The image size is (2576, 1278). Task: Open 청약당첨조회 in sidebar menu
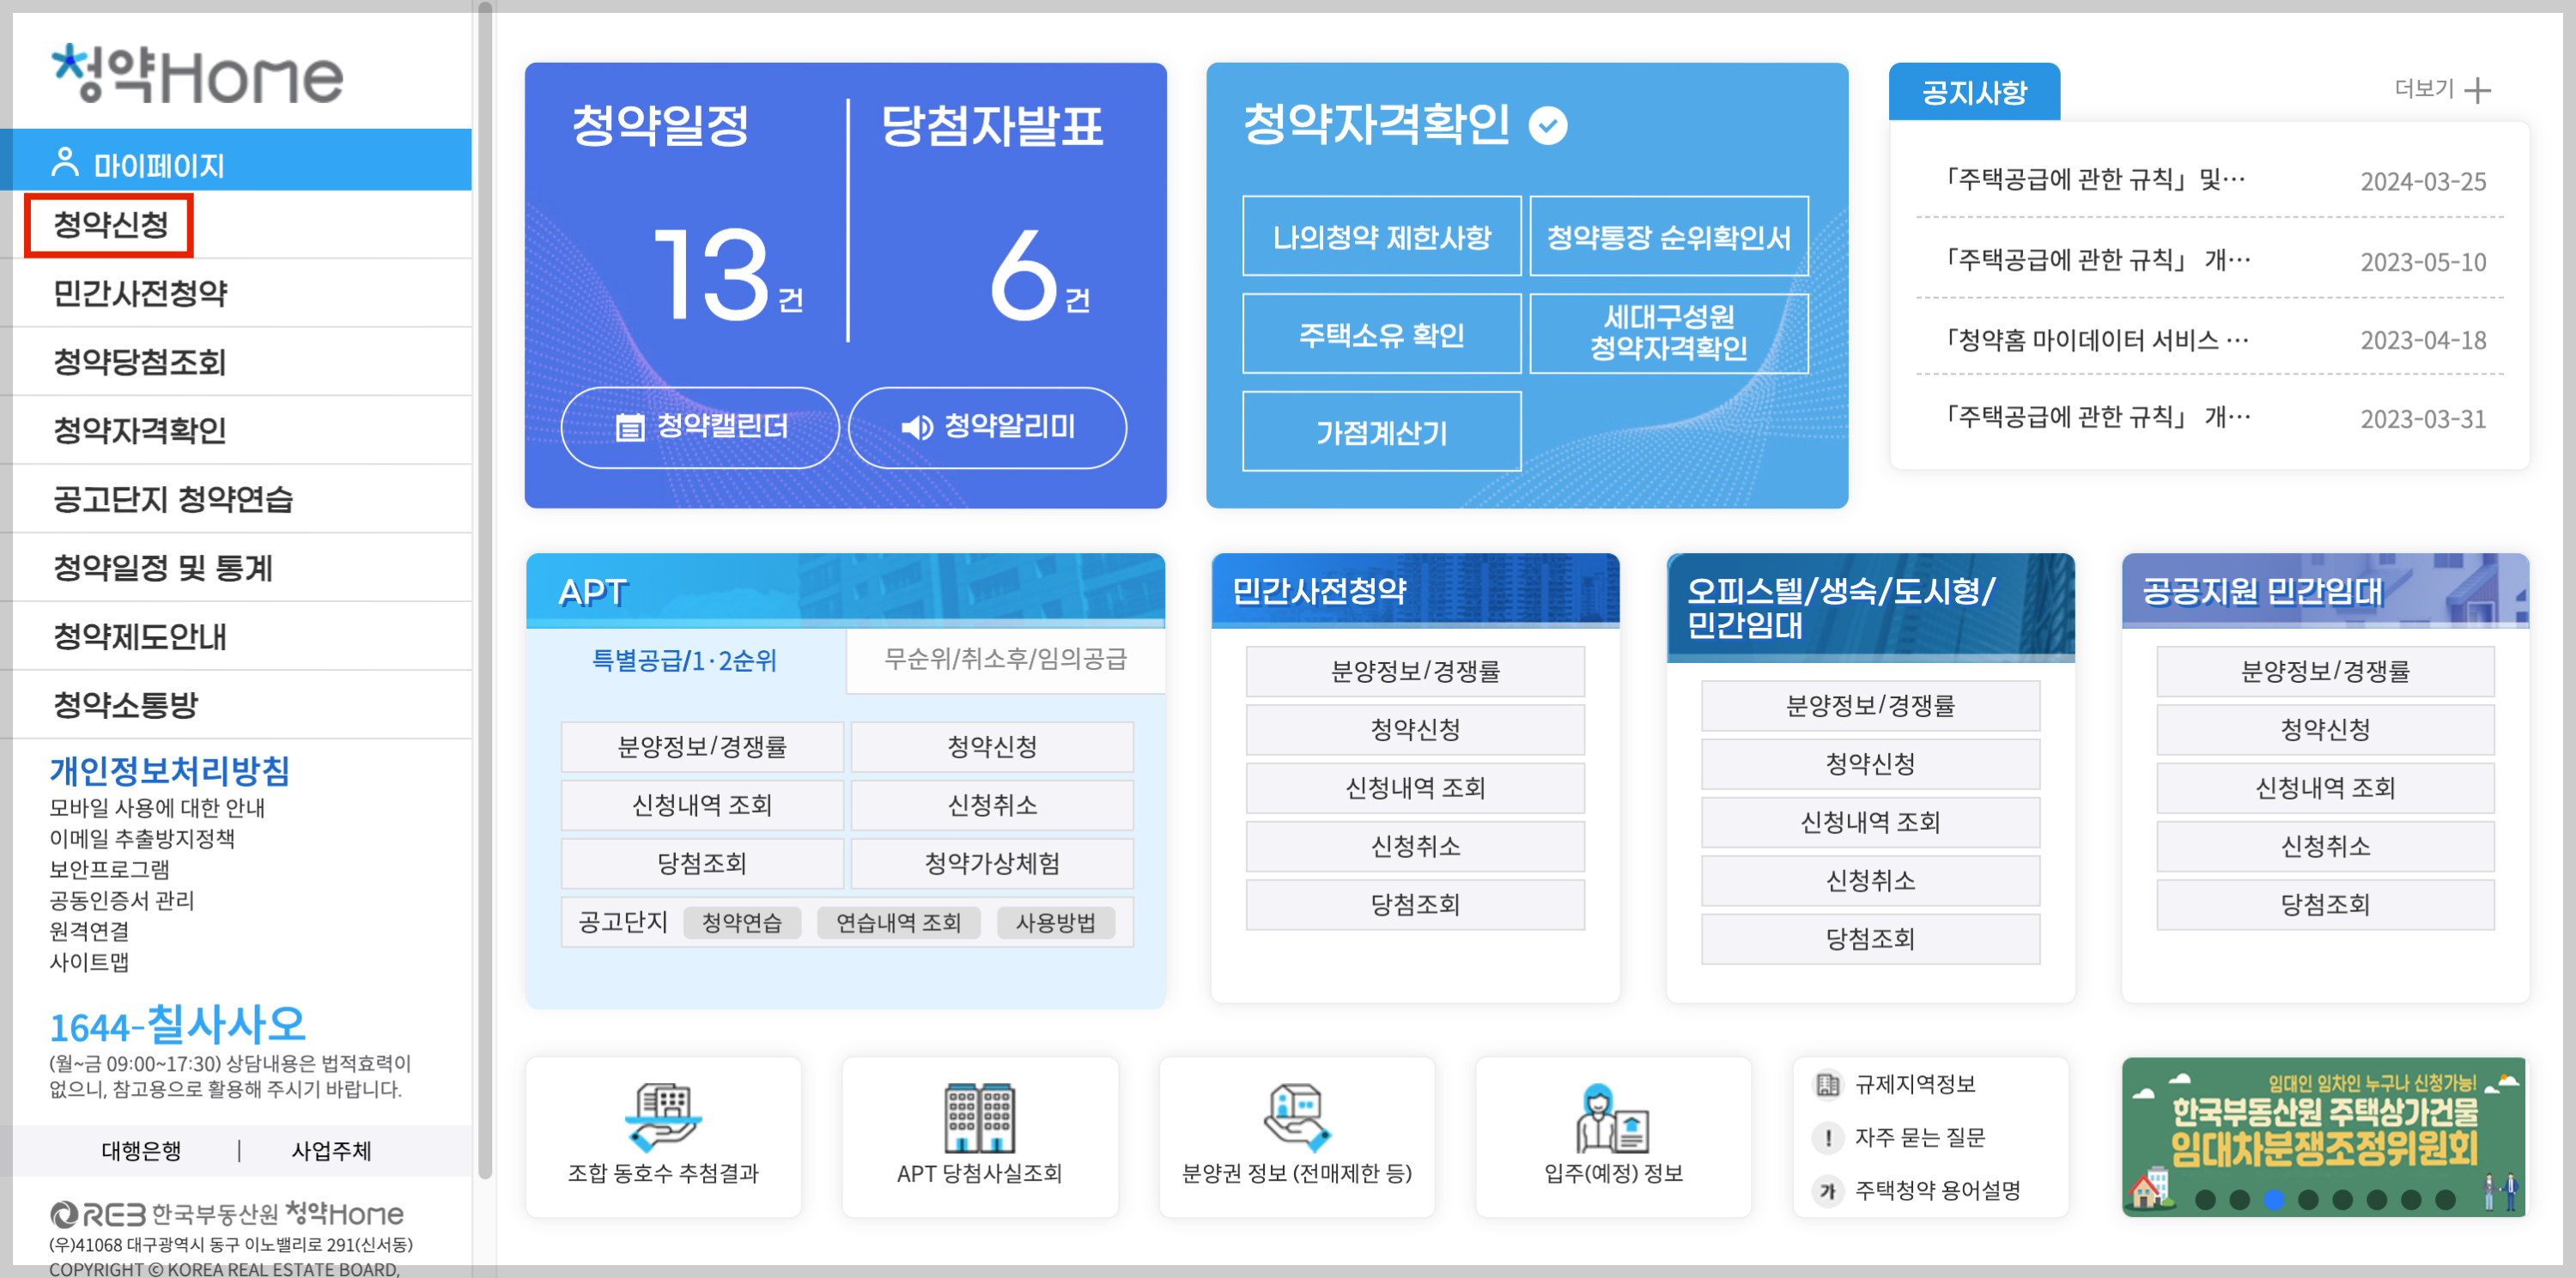140,361
